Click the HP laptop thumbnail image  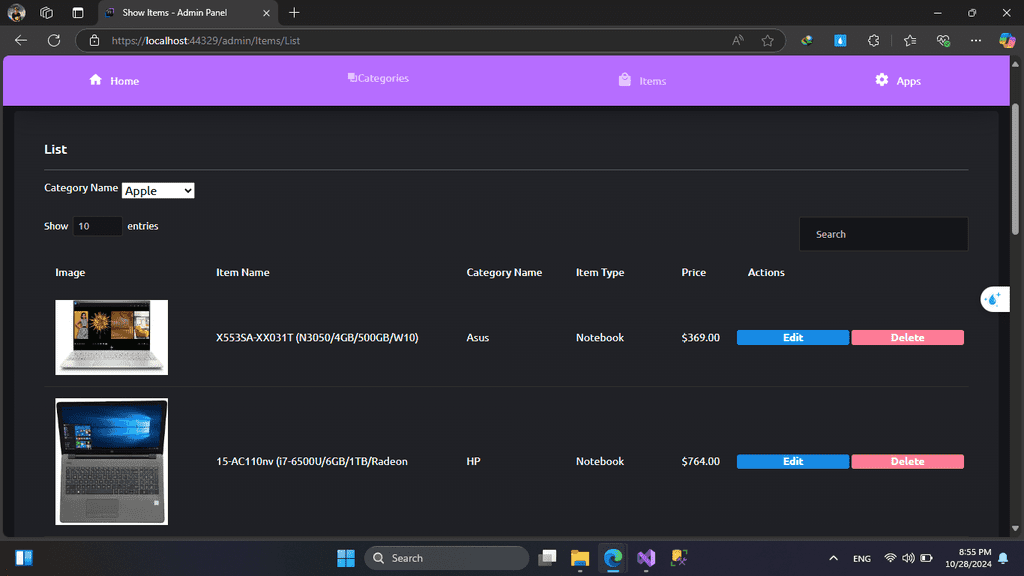click(112, 461)
